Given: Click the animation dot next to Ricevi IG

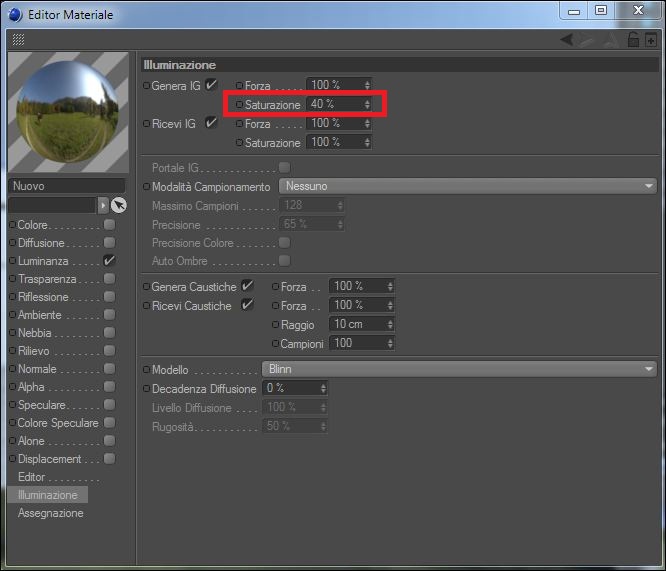Looking at the screenshot, I should 147,124.
